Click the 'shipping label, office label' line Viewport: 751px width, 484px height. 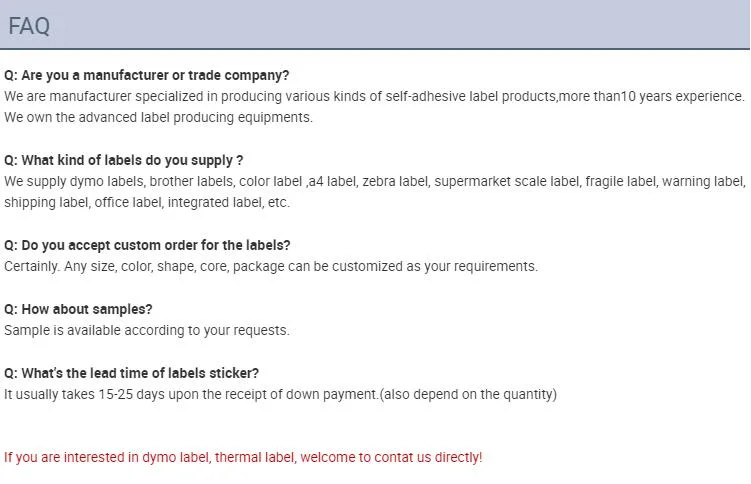coord(147,203)
